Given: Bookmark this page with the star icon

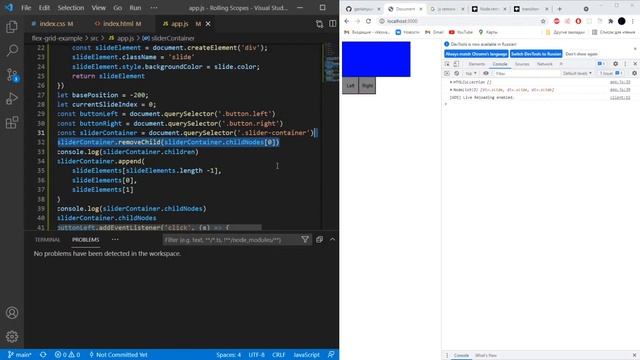Looking at the screenshot, I should tap(543, 21).
